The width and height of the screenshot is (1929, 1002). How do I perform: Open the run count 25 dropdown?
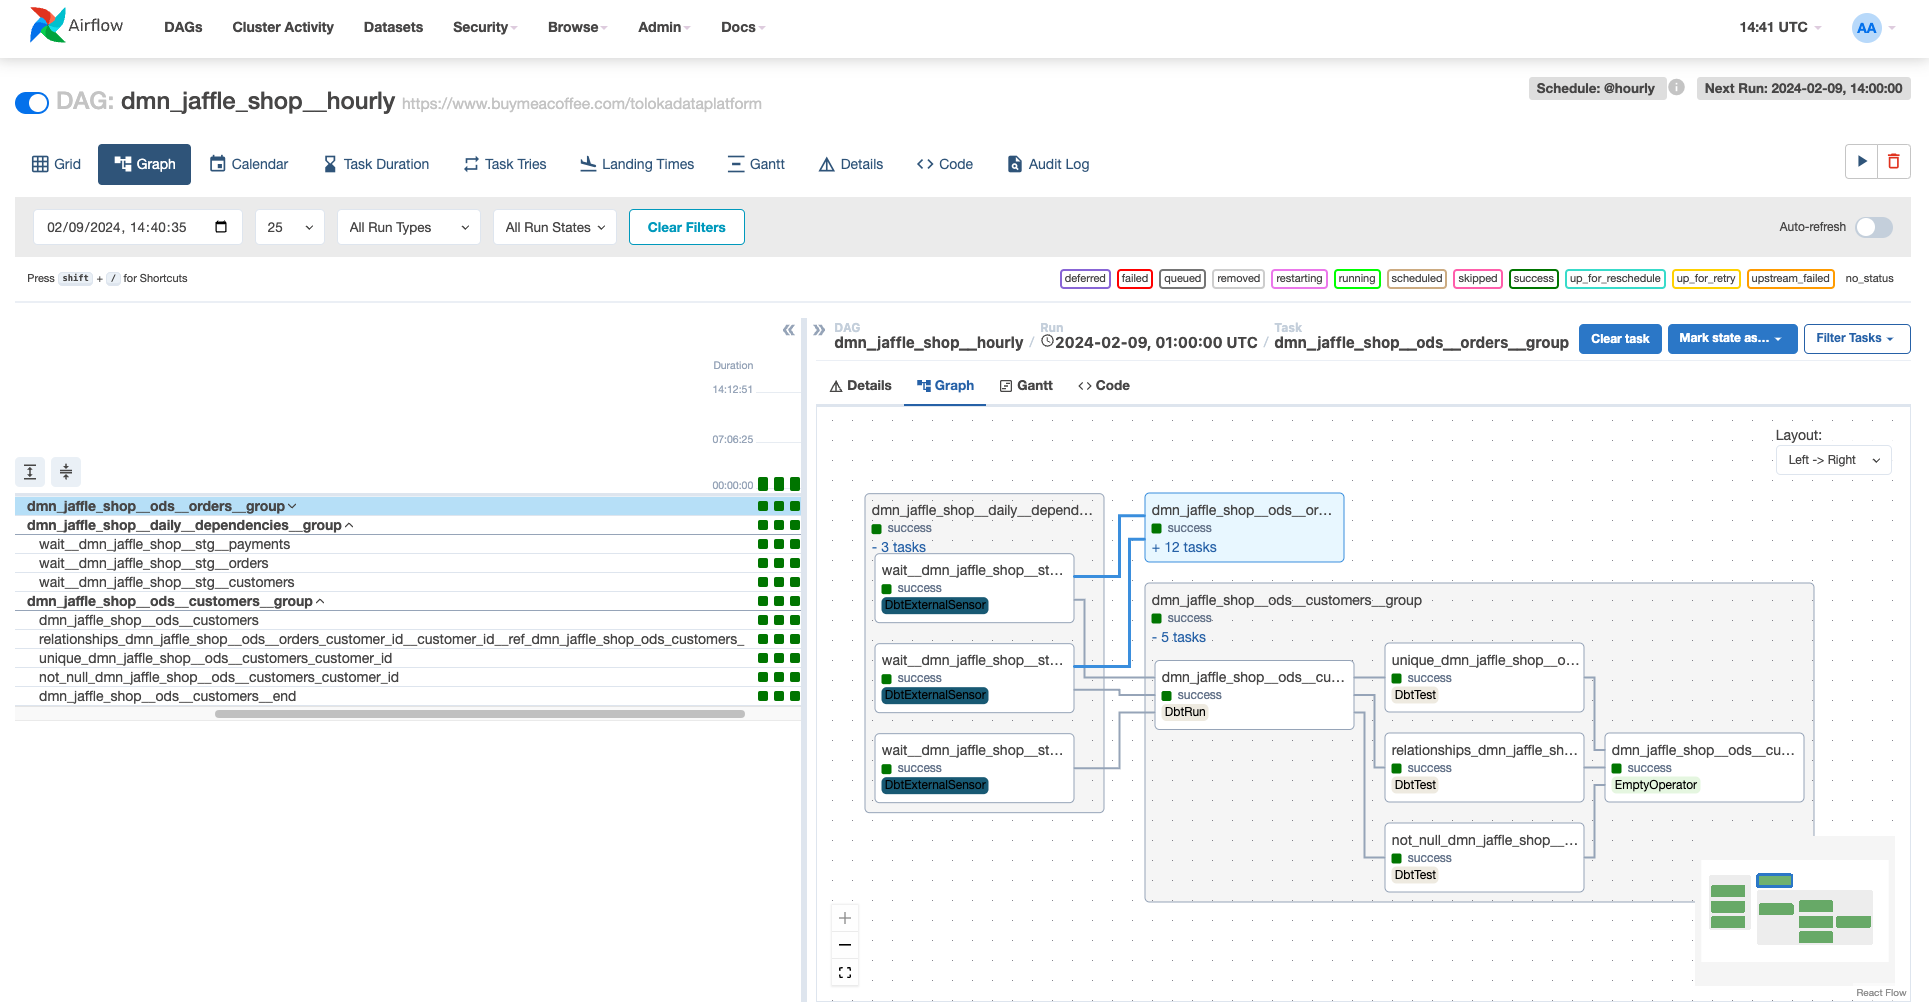pos(290,227)
